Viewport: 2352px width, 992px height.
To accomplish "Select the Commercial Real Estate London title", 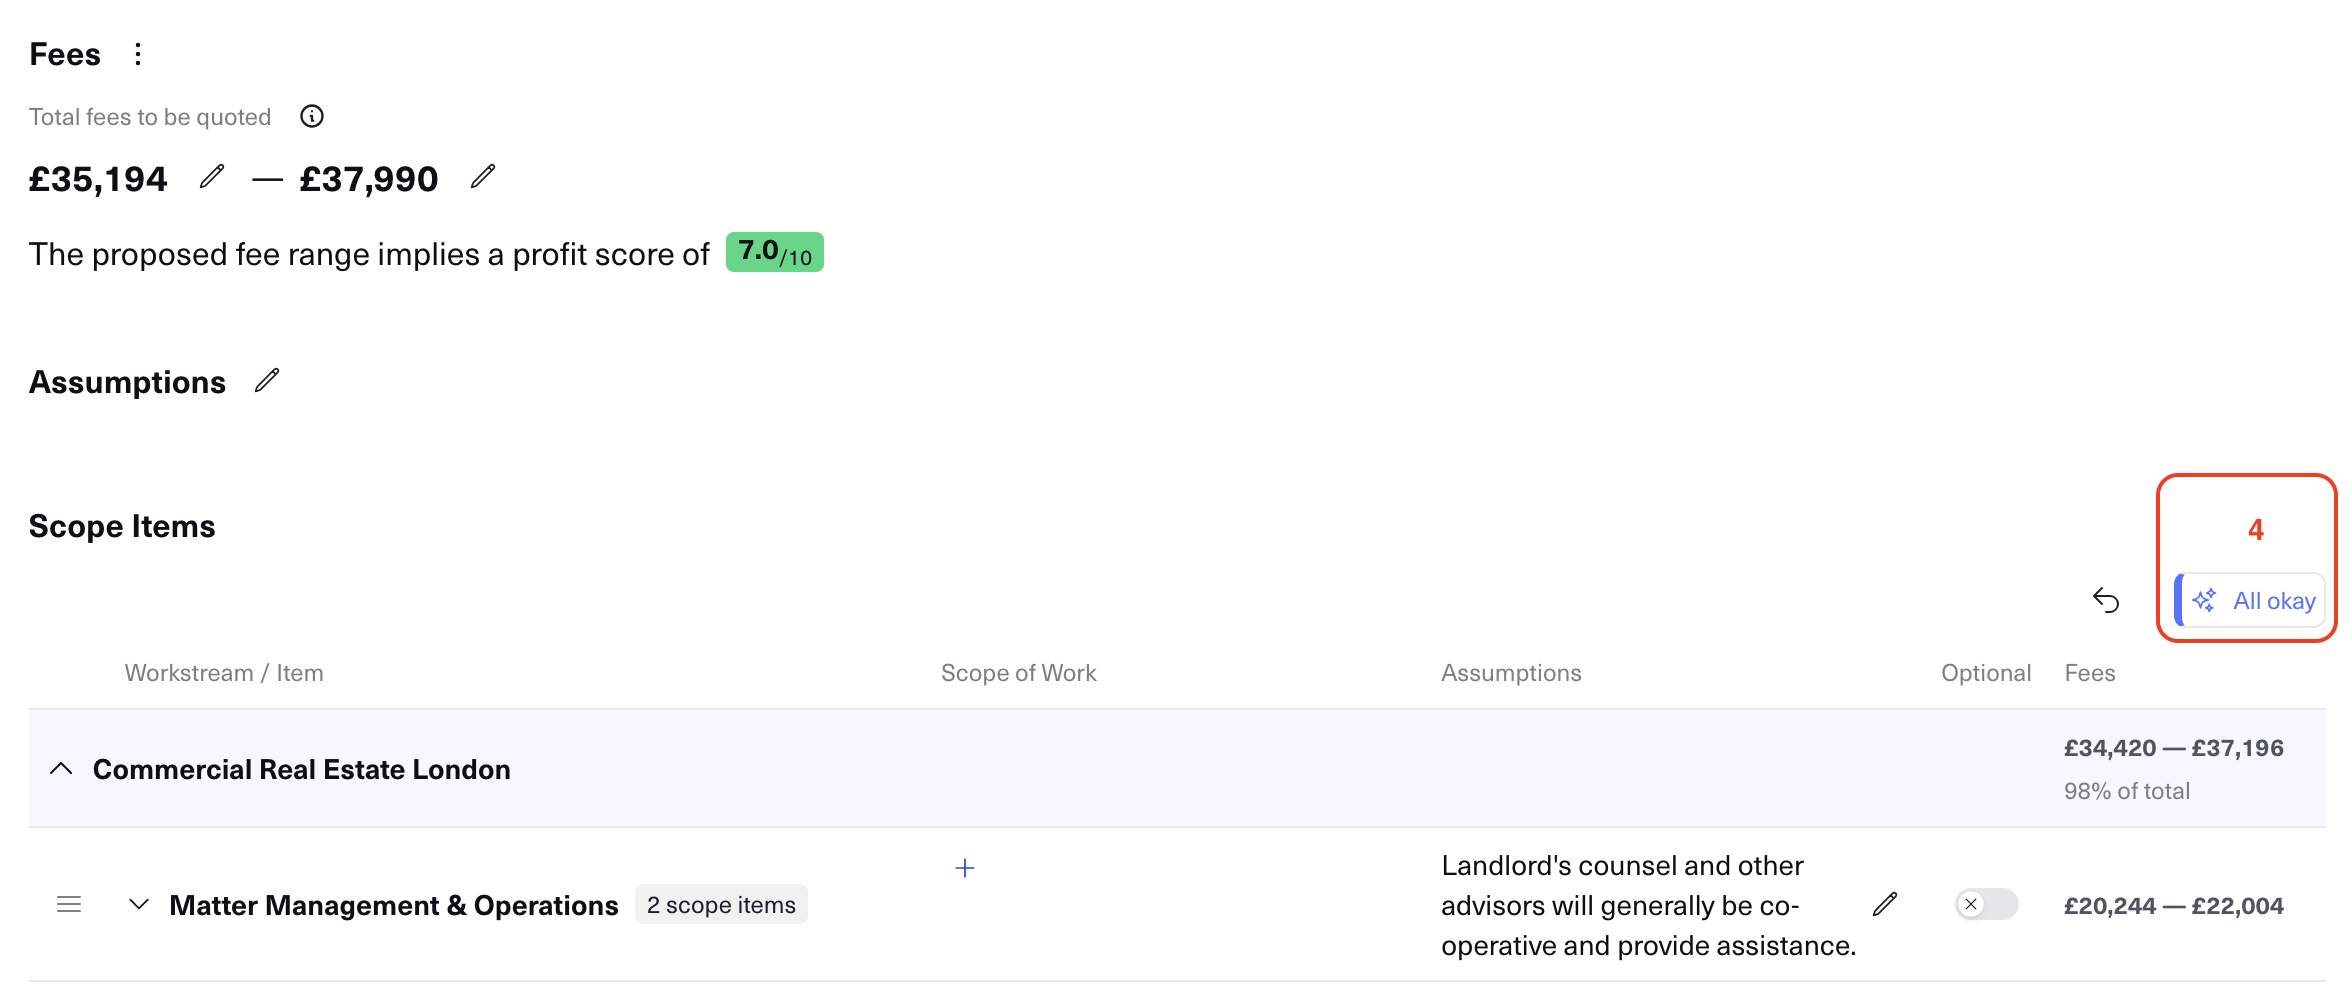I will click(x=301, y=769).
